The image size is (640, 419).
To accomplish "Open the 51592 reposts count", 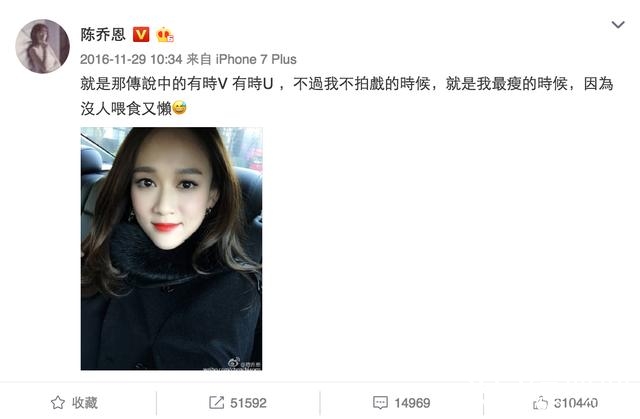I will click(x=248, y=403).
